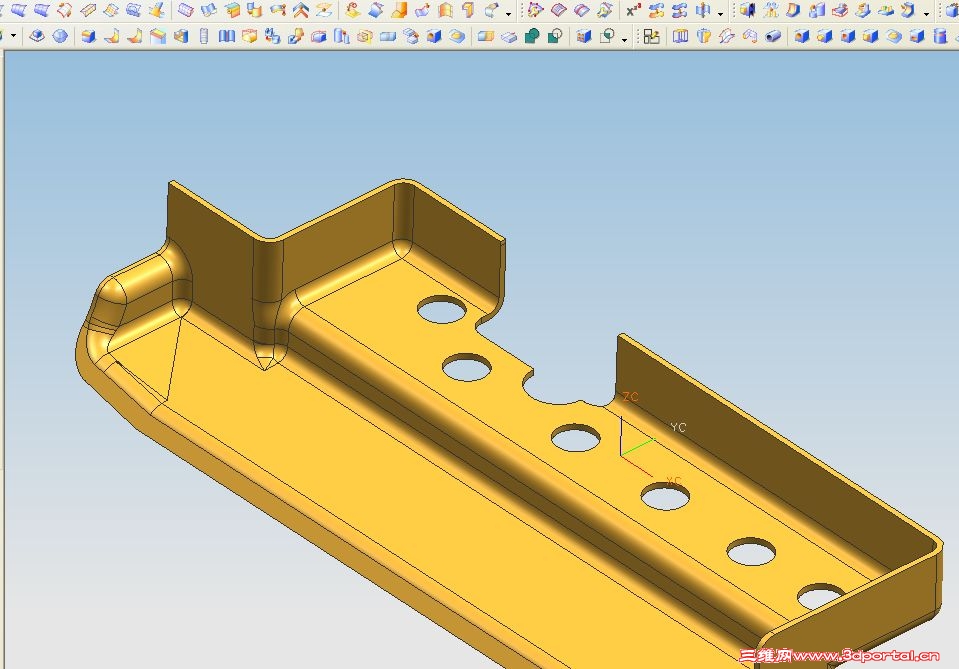
Task: Click the mirror icon with vertical axis
Action: tap(703, 10)
